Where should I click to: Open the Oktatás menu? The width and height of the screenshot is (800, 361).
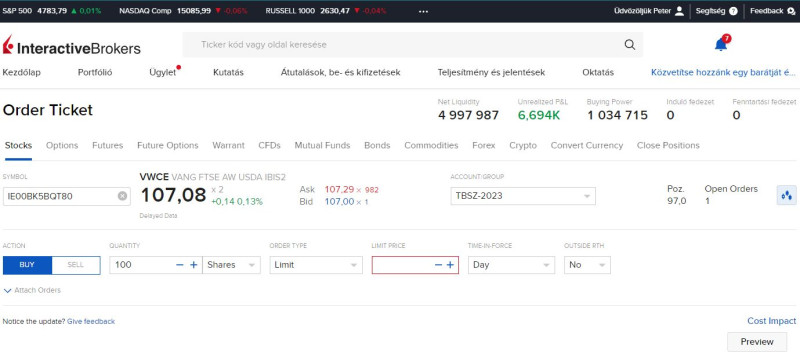pos(598,72)
